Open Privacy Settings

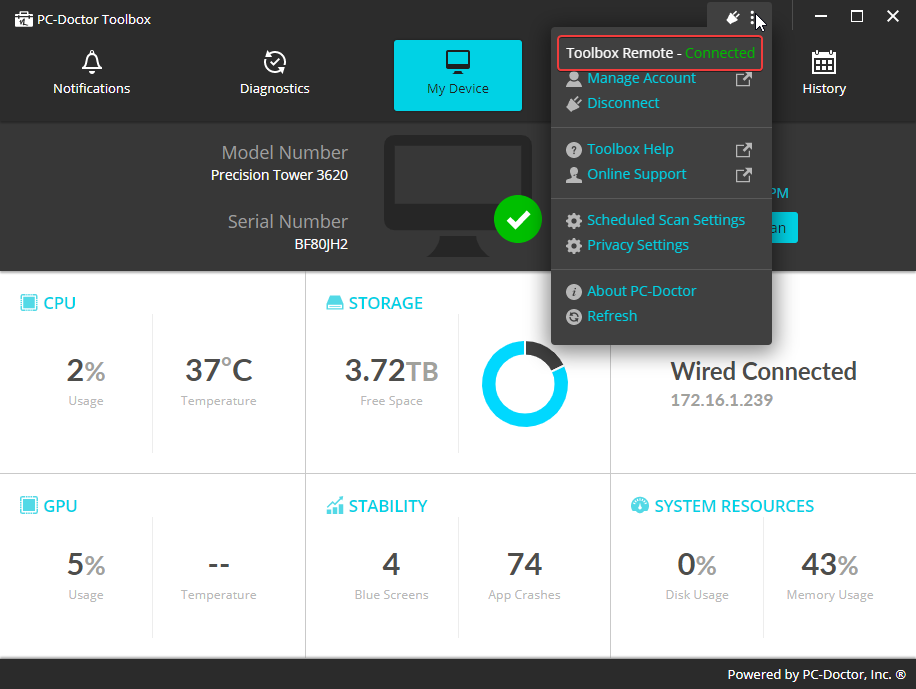tap(638, 245)
